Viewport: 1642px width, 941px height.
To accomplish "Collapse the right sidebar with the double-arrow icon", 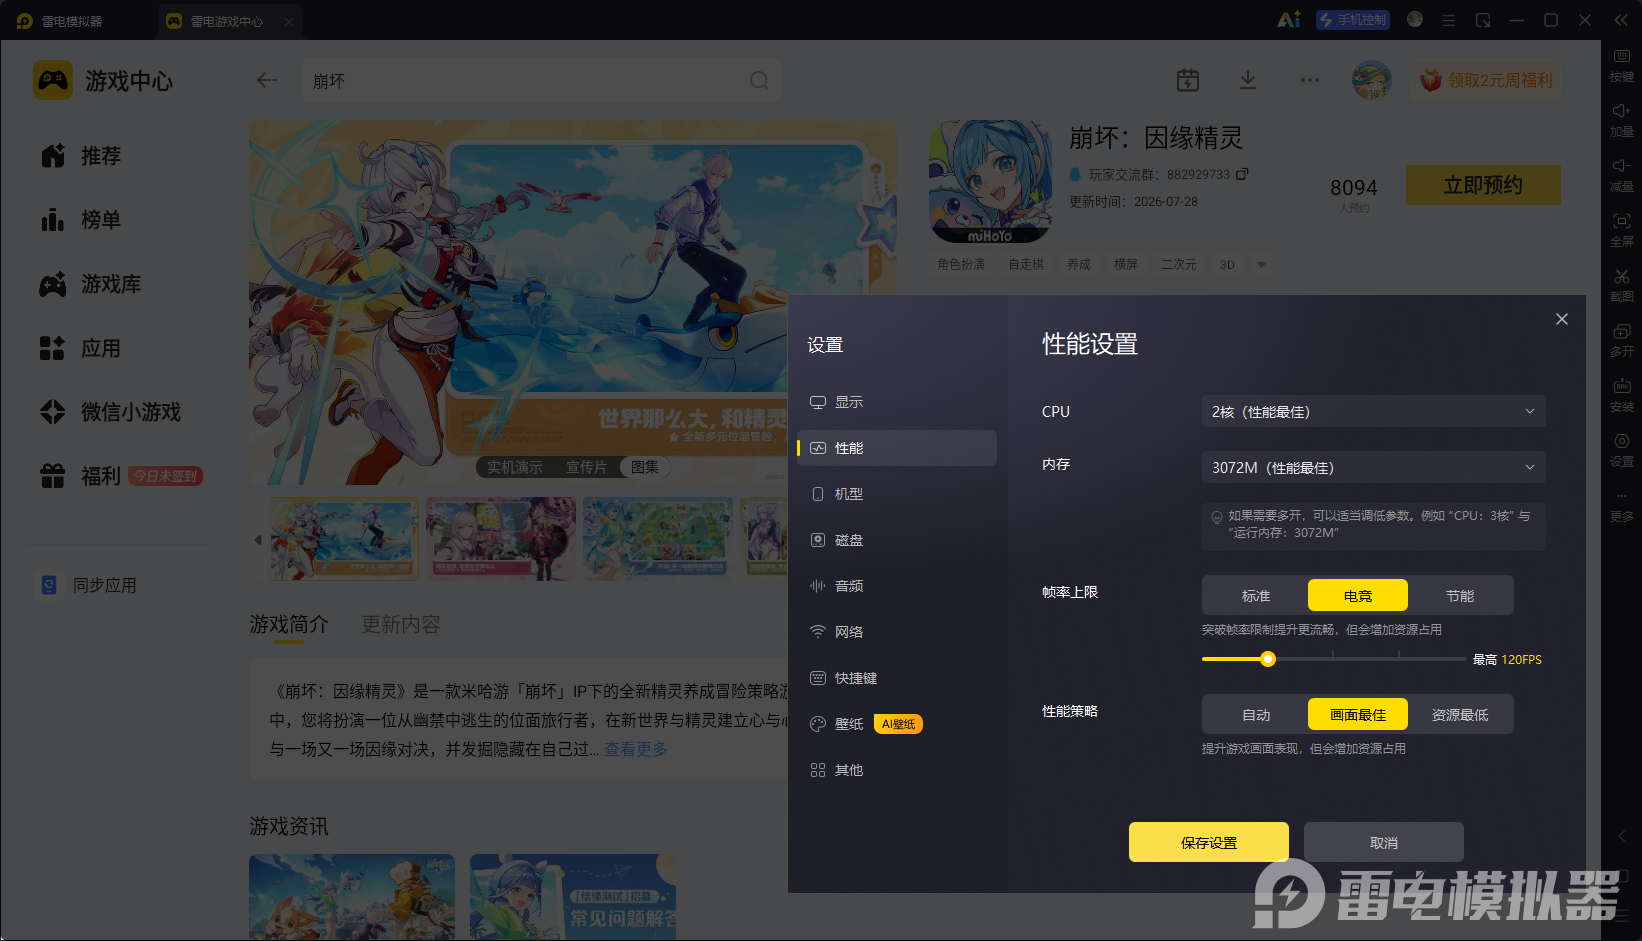I will tap(1621, 20).
